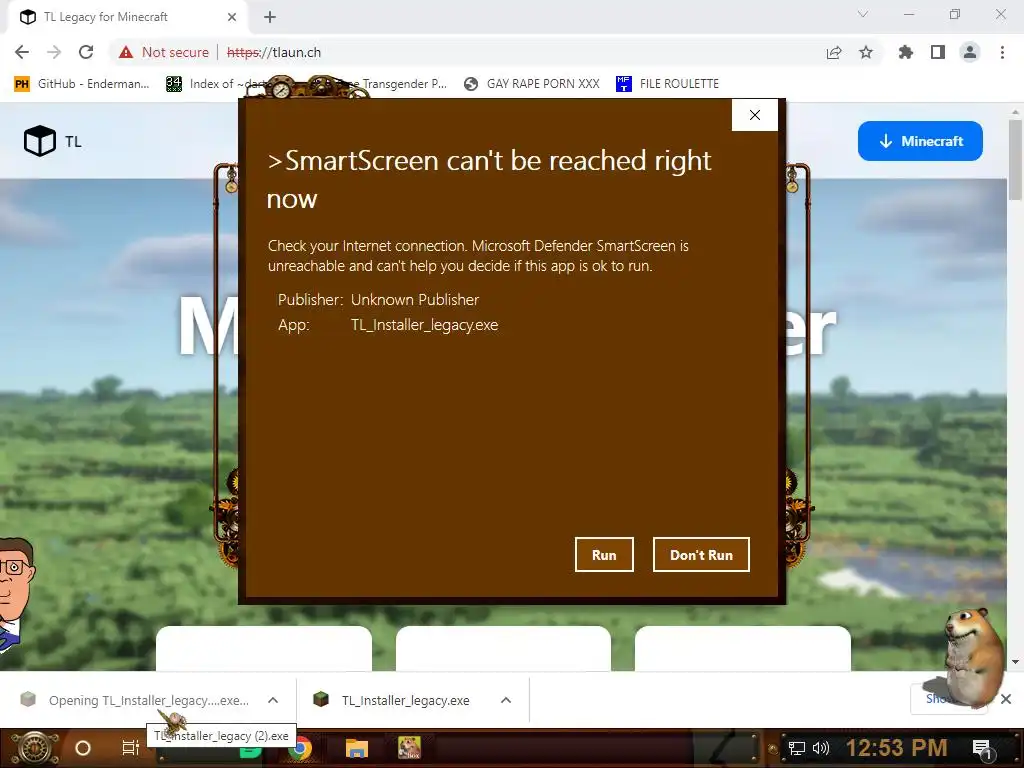The width and height of the screenshot is (1024, 768).
Task: Go back with the browser back arrow
Action: tap(22, 52)
